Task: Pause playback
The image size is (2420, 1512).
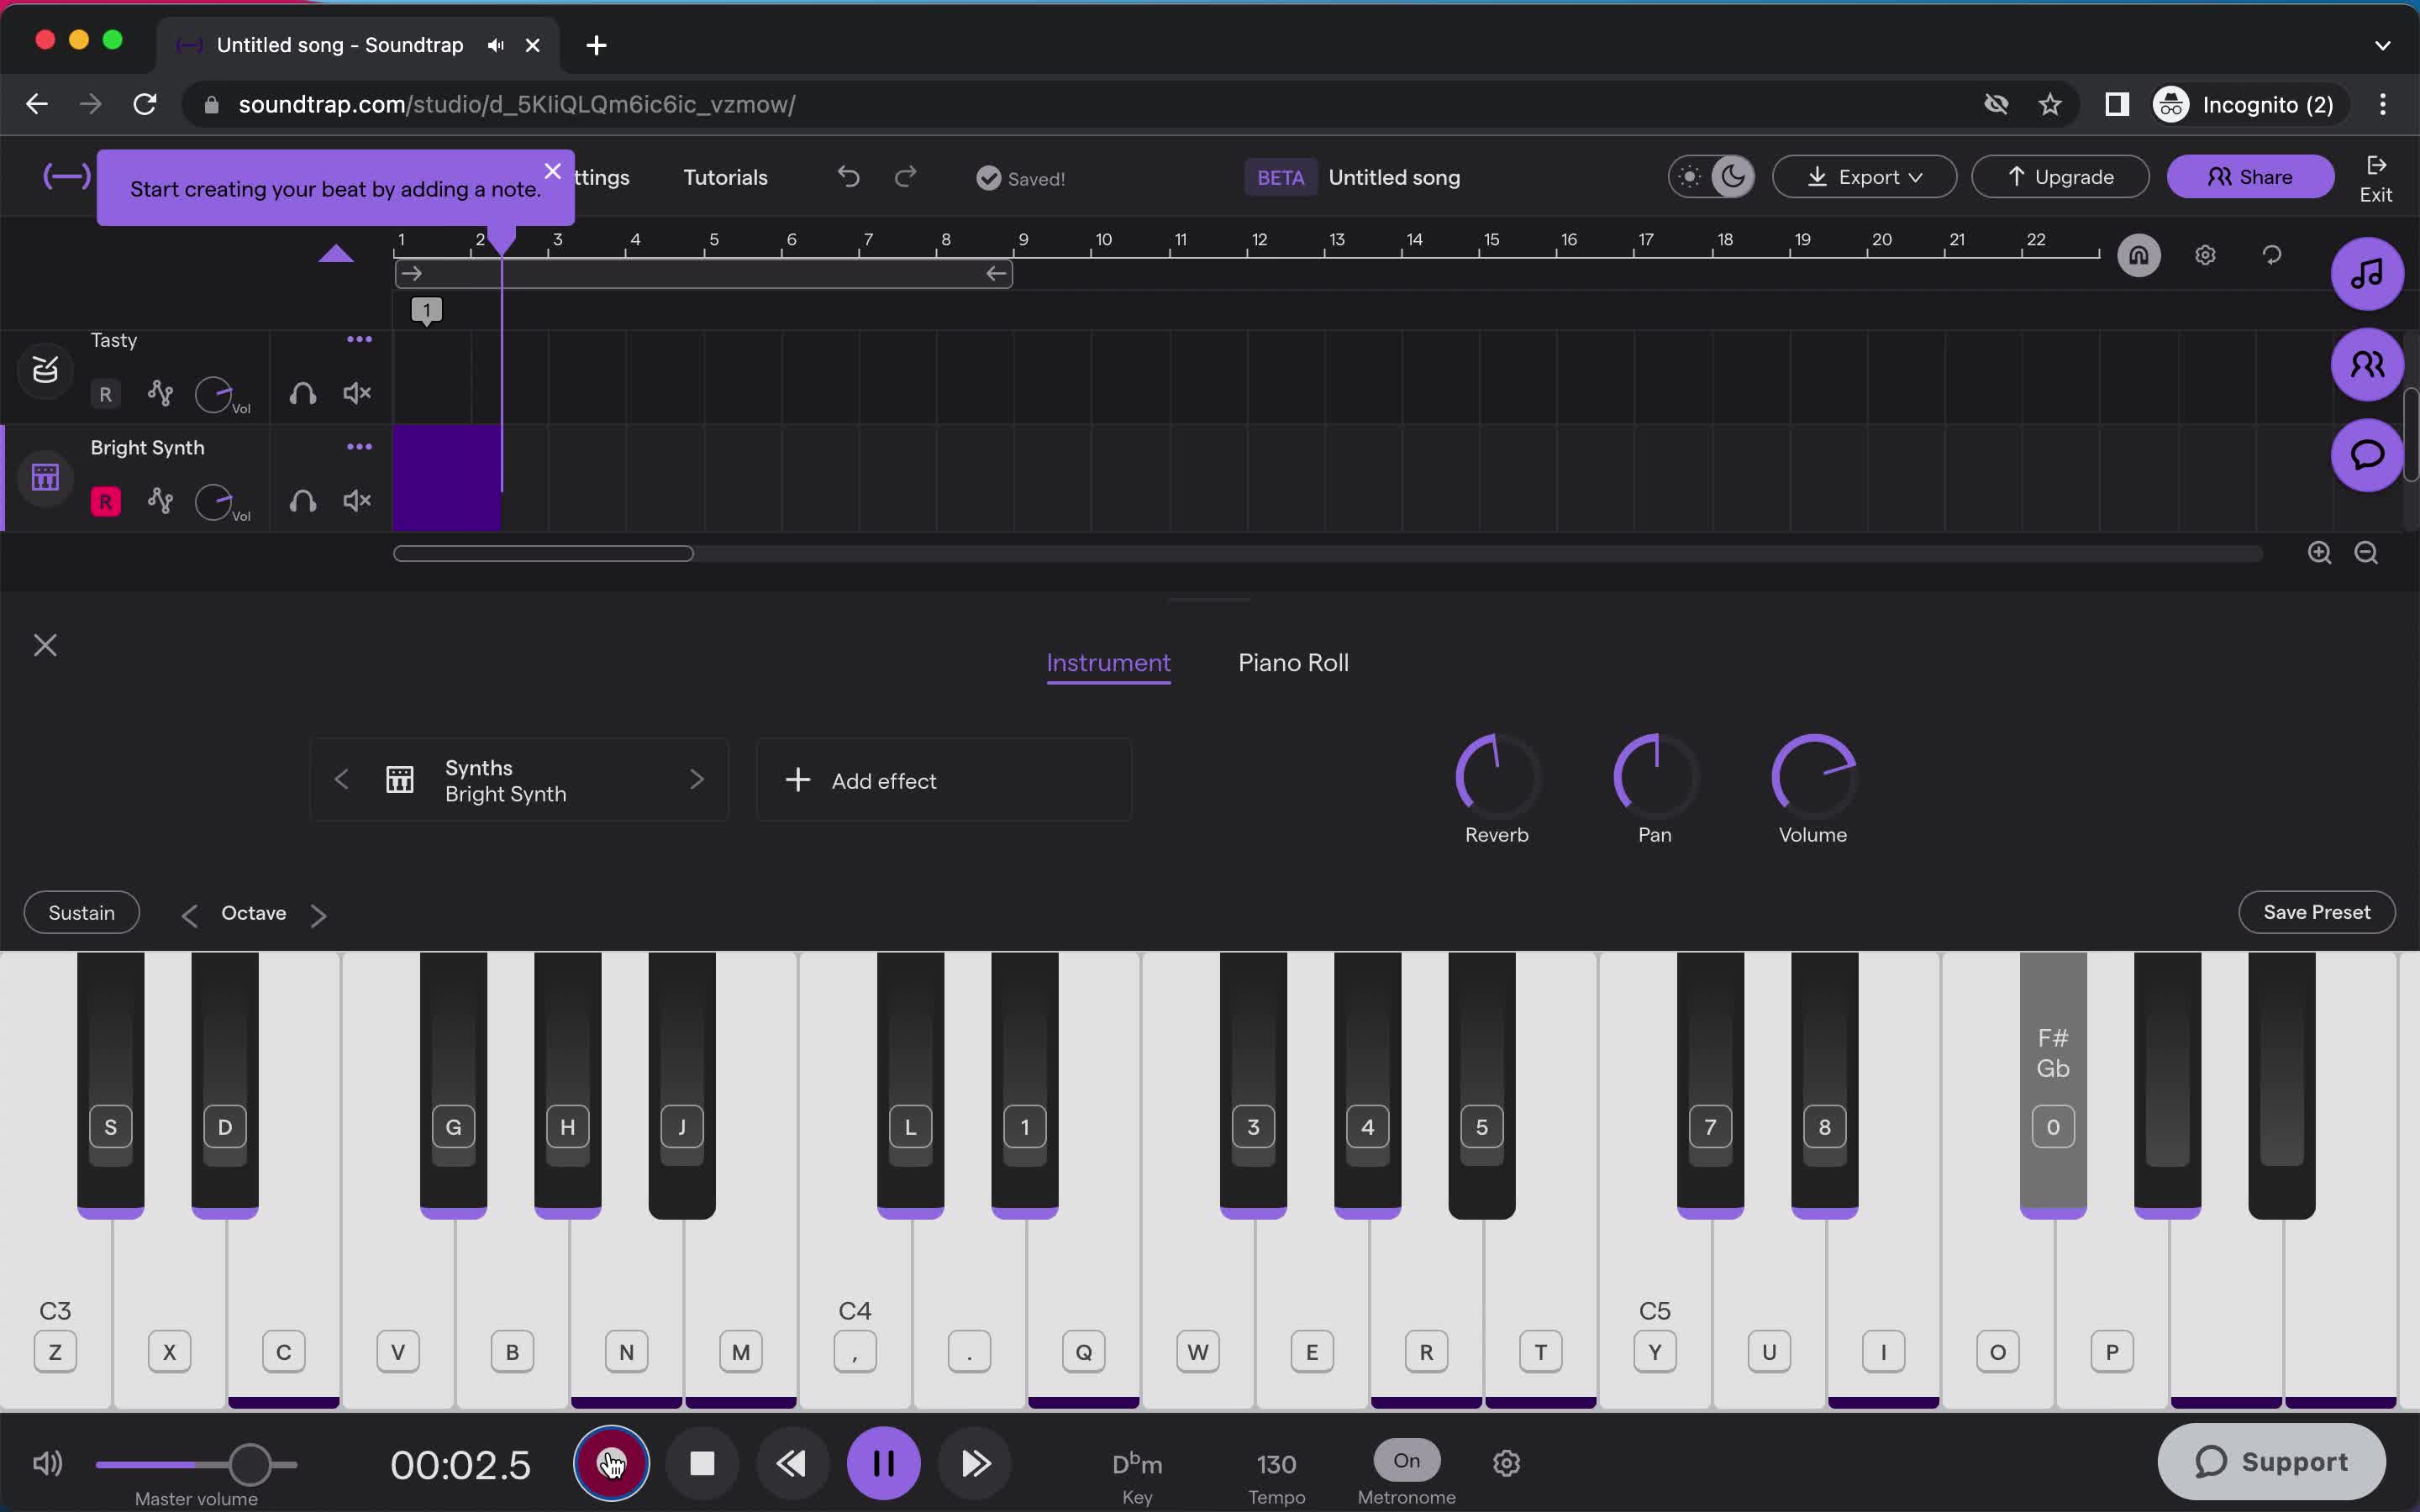Action: point(883,1463)
